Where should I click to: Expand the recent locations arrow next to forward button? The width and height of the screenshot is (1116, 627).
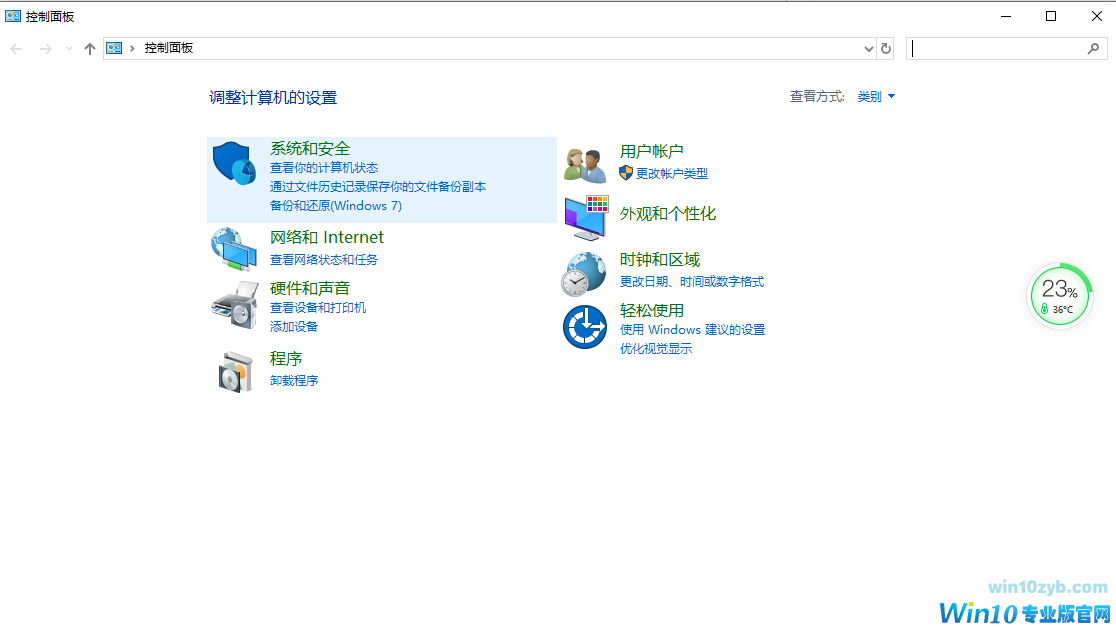point(68,47)
